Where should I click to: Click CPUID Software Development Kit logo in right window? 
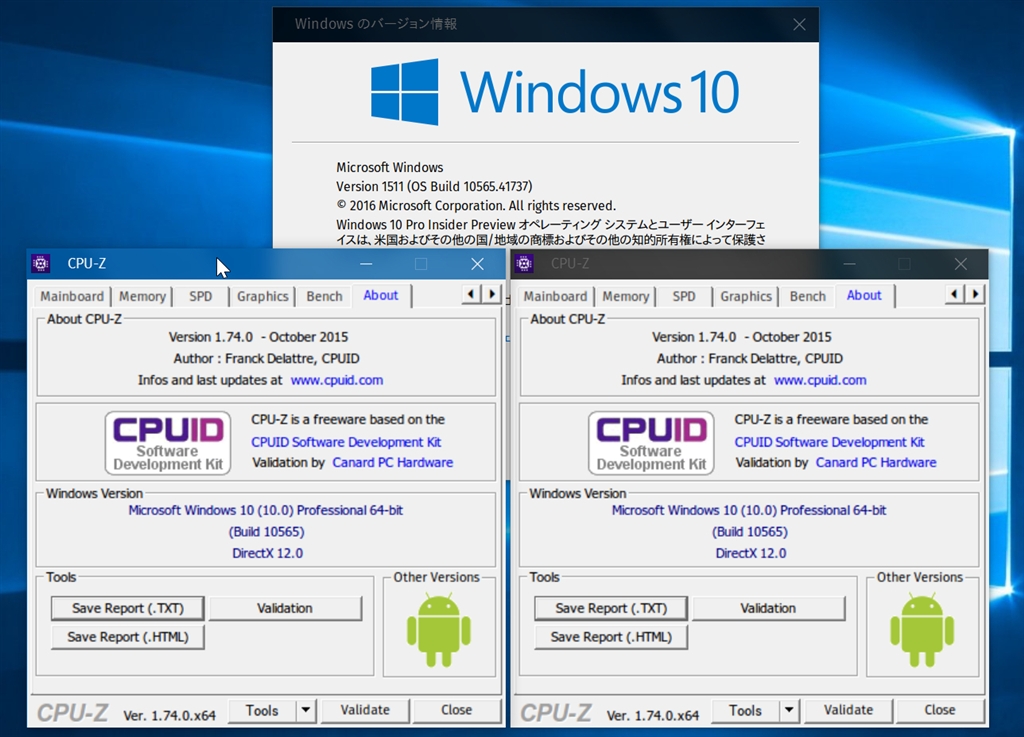click(651, 443)
